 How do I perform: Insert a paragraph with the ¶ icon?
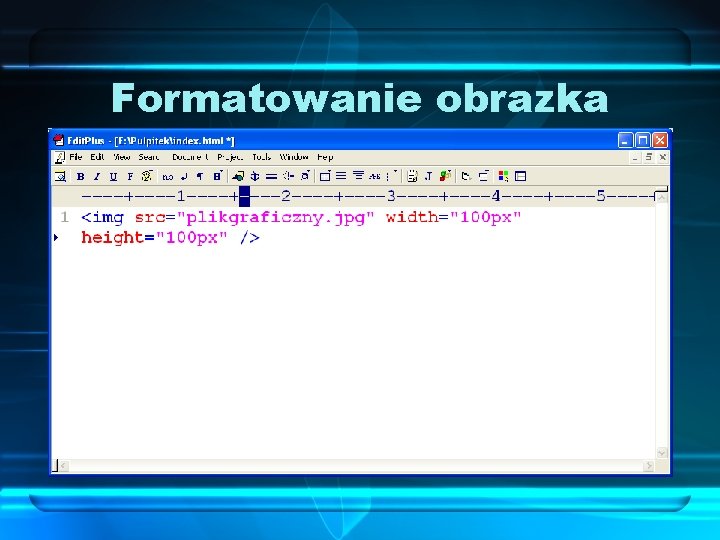point(200,176)
